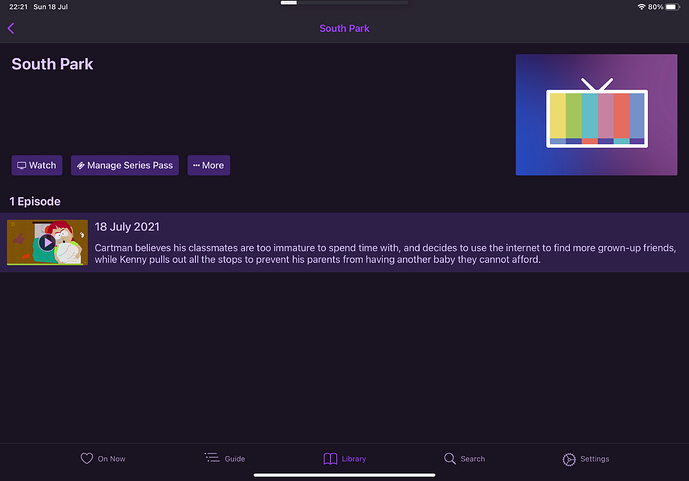Select the Library book icon
This screenshot has width=689, height=481.
(331, 458)
